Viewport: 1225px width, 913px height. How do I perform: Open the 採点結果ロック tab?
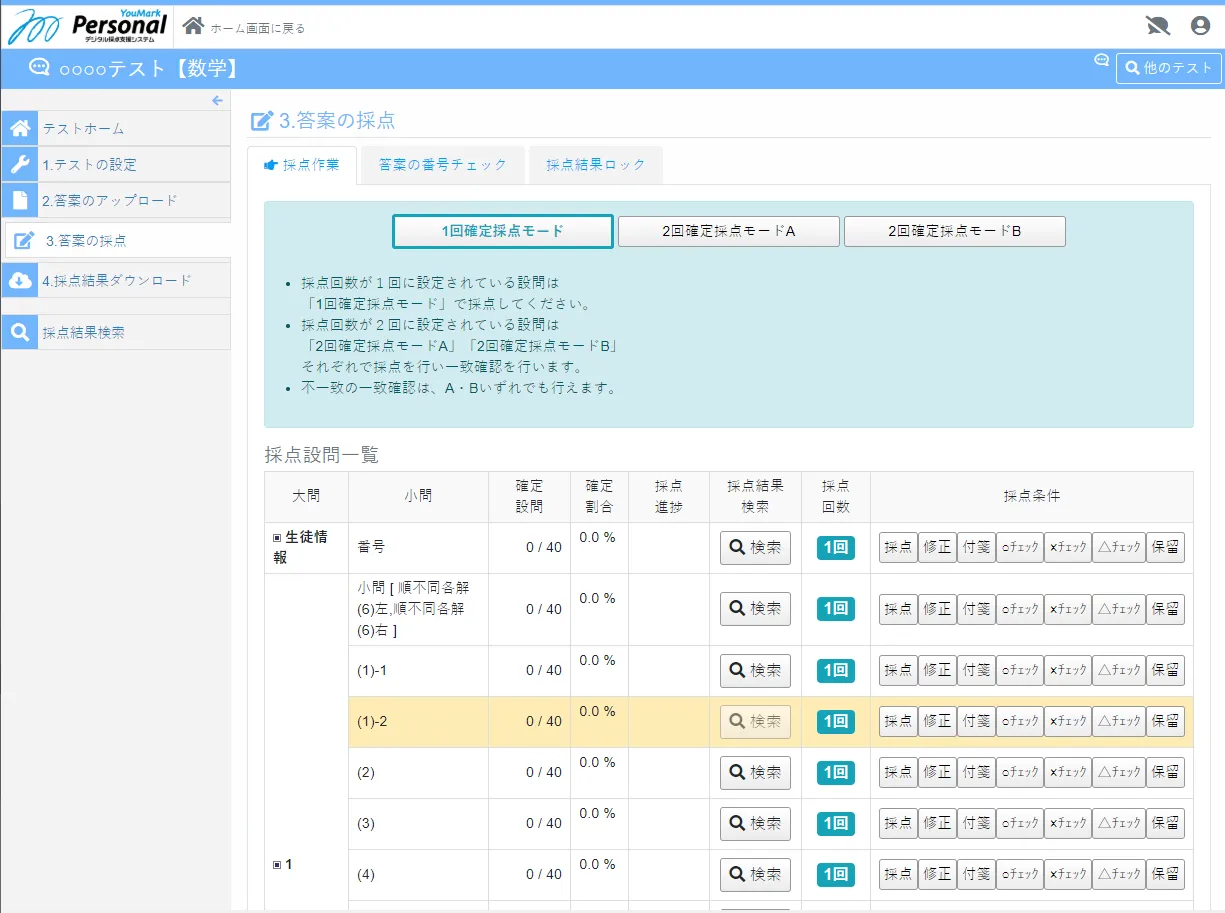[x=596, y=165]
